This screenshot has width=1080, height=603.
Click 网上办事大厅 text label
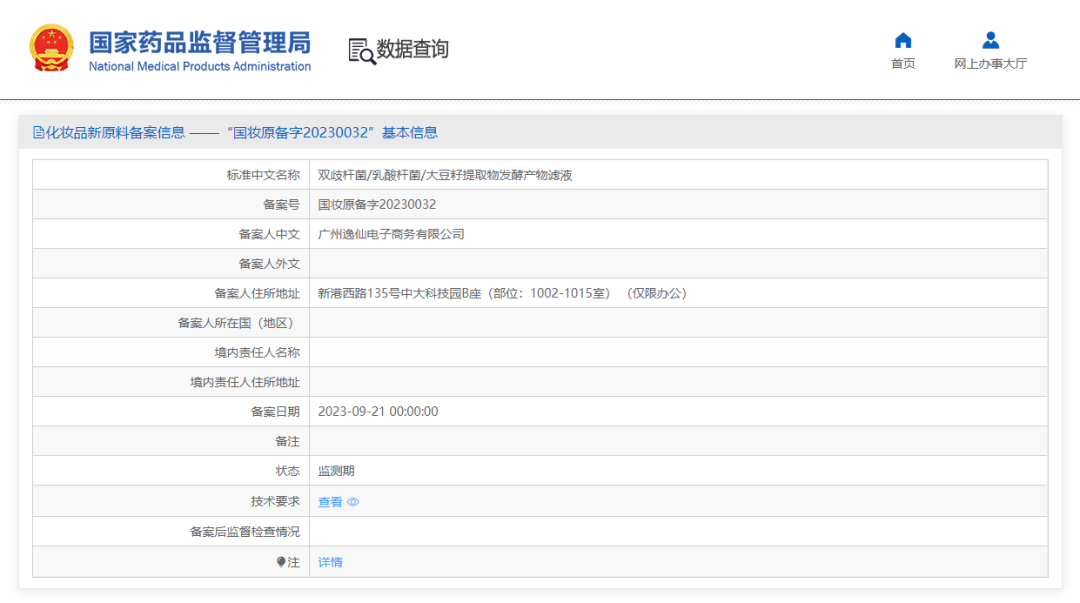[x=990, y=63]
